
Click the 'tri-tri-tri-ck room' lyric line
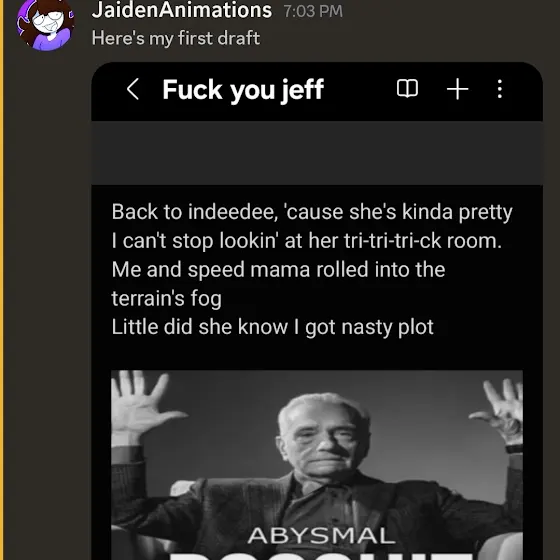307,240
